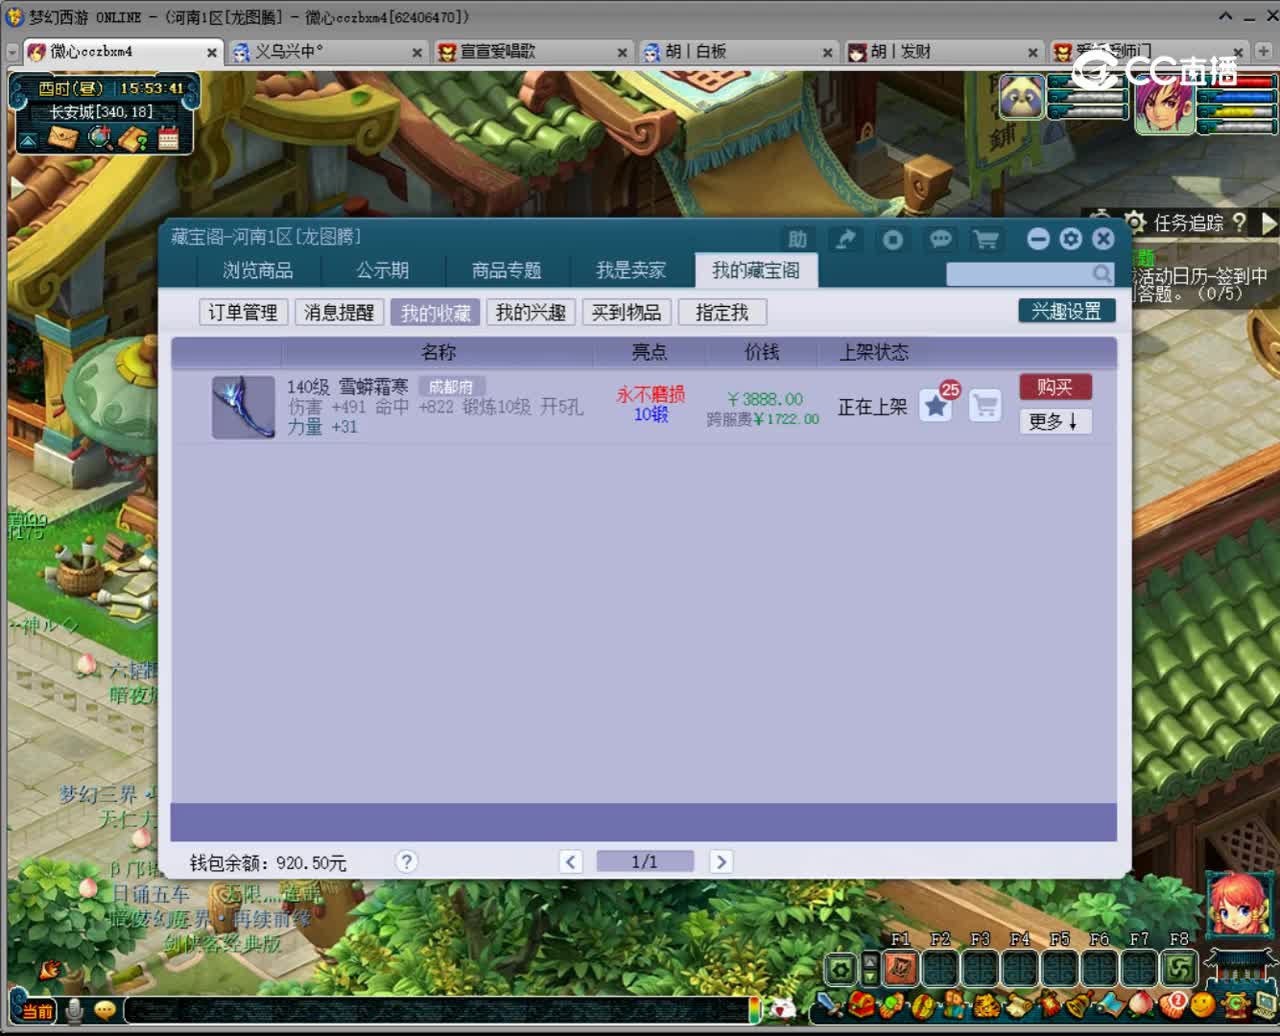Open the sword attack icon in bottom toolbar
This screenshot has height=1036, width=1280.
click(829, 1004)
